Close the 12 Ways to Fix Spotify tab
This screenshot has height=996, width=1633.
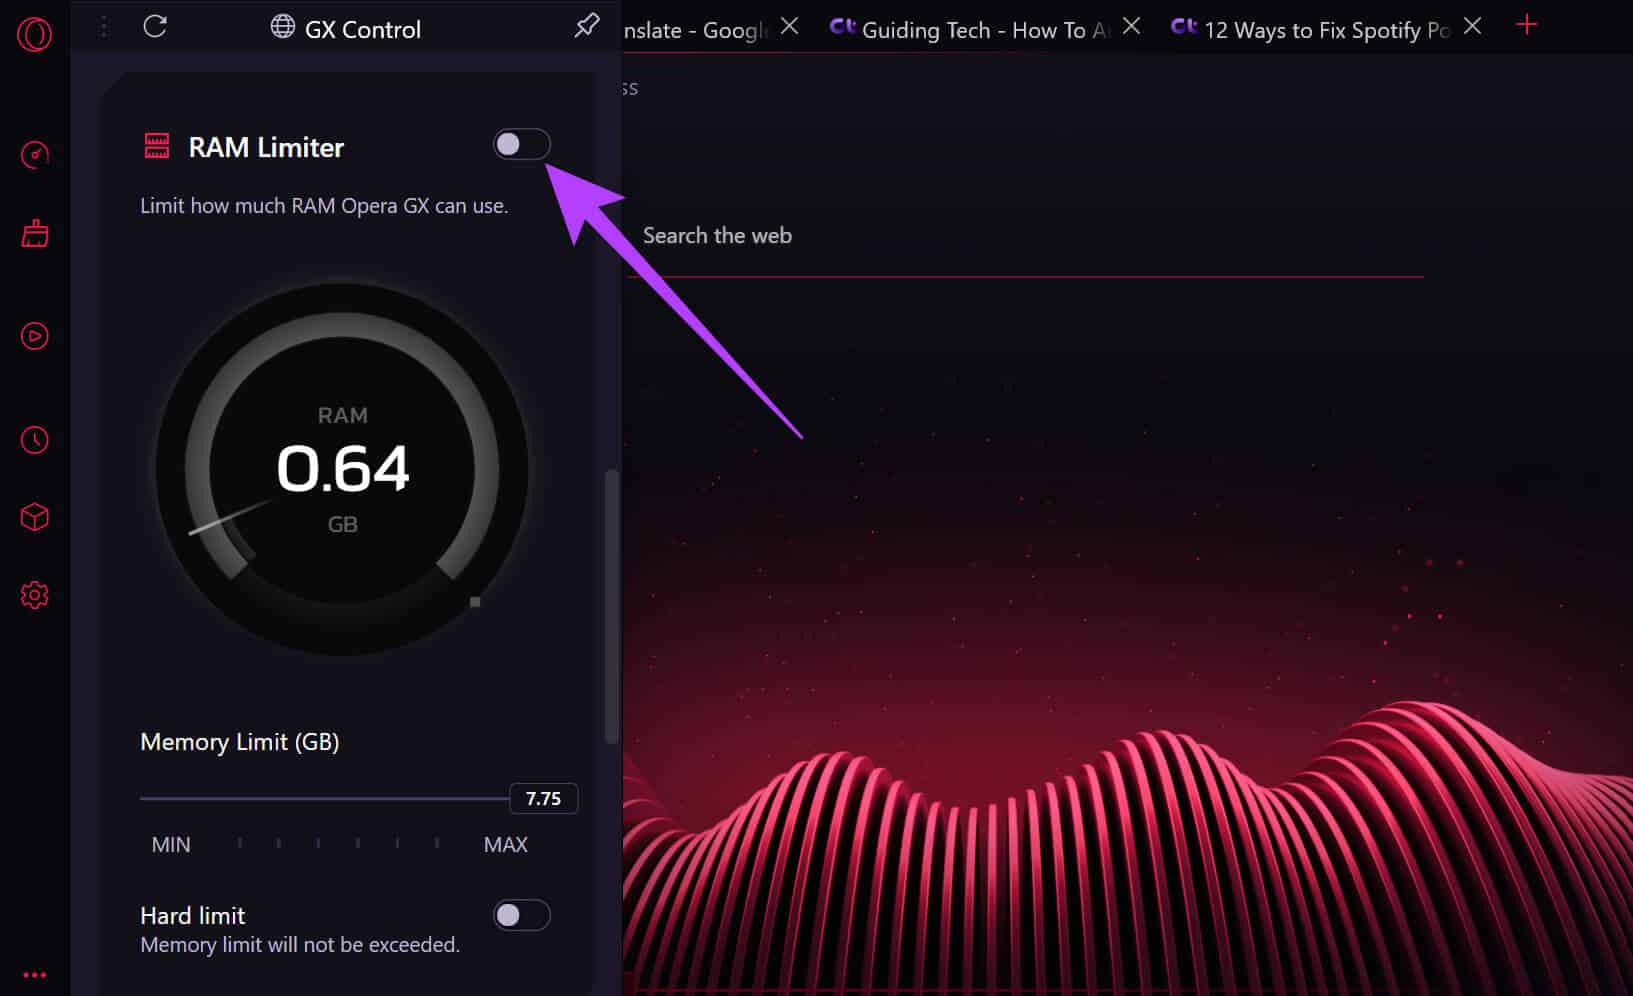point(1472,26)
